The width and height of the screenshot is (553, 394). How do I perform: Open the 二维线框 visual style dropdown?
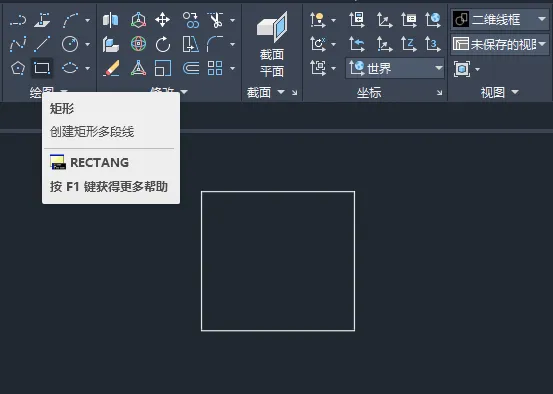(500, 19)
